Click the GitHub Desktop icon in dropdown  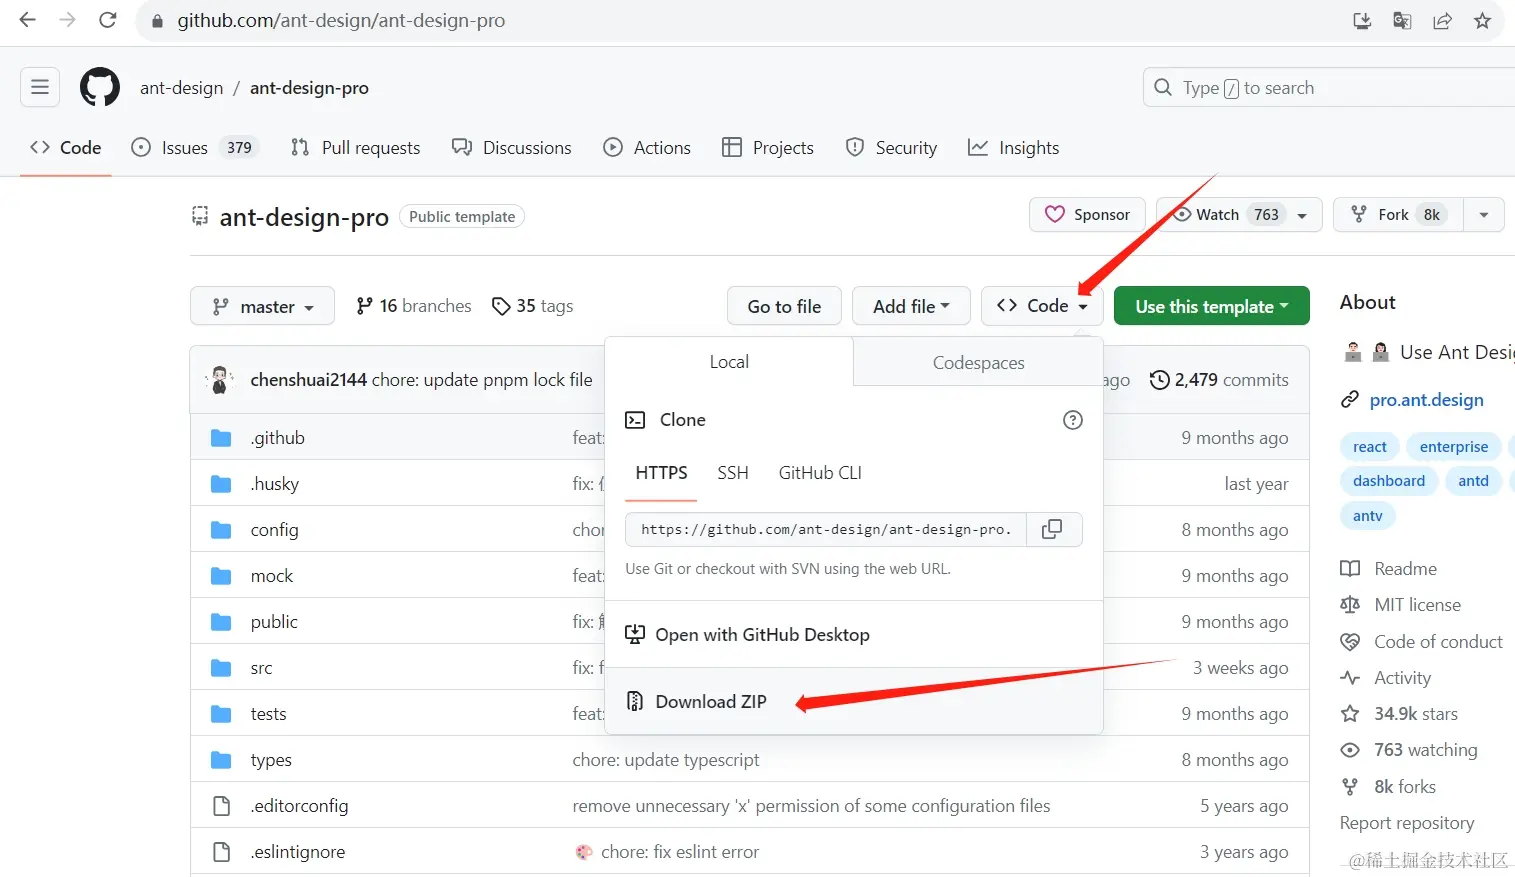(635, 634)
